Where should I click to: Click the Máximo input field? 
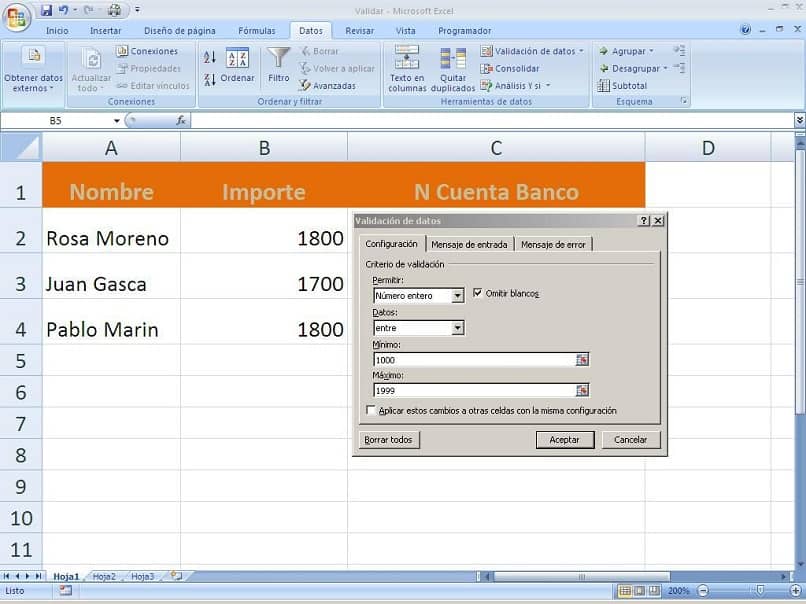pyautogui.click(x=474, y=391)
